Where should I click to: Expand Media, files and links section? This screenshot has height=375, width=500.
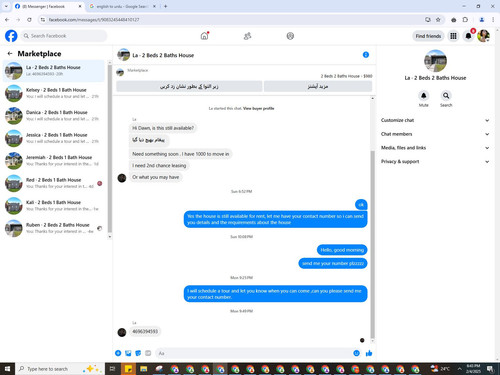[x=435, y=148]
